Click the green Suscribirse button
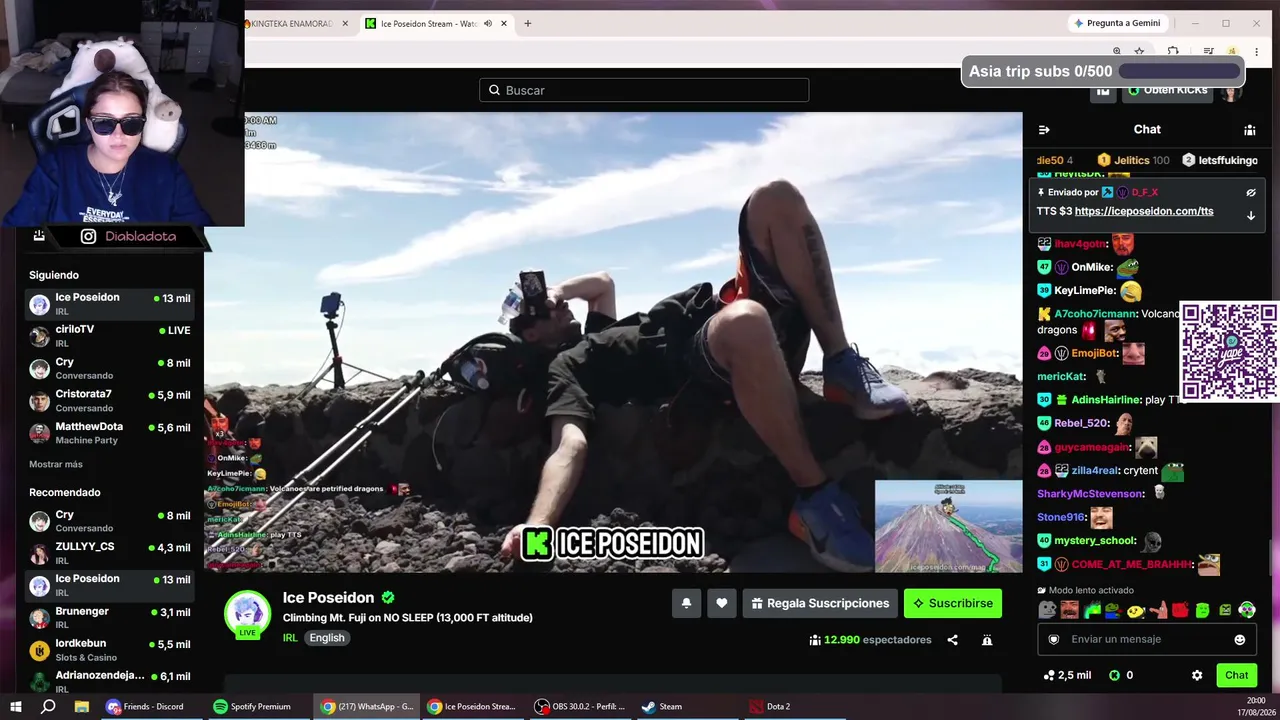Image resolution: width=1280 pixels, height=720 pixels. pos(953,603)
